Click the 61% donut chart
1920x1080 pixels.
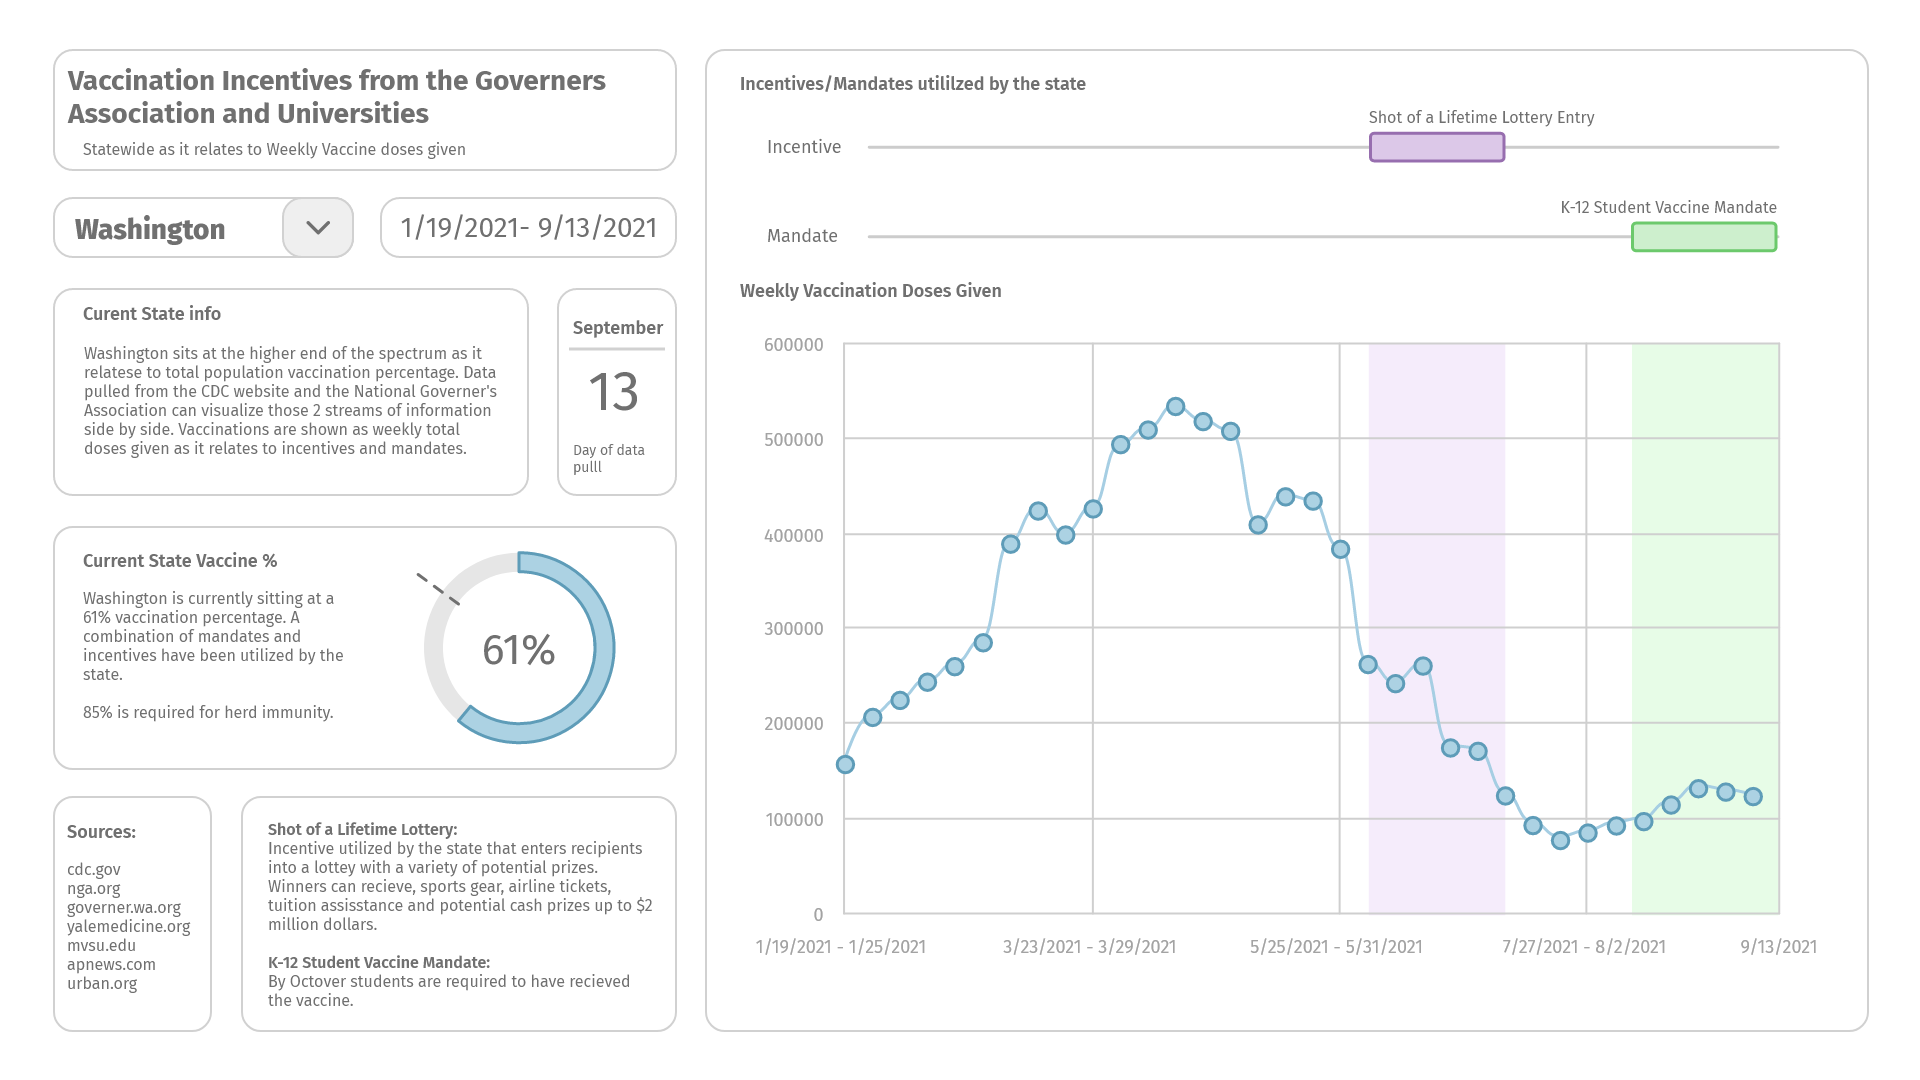point(519,648)
